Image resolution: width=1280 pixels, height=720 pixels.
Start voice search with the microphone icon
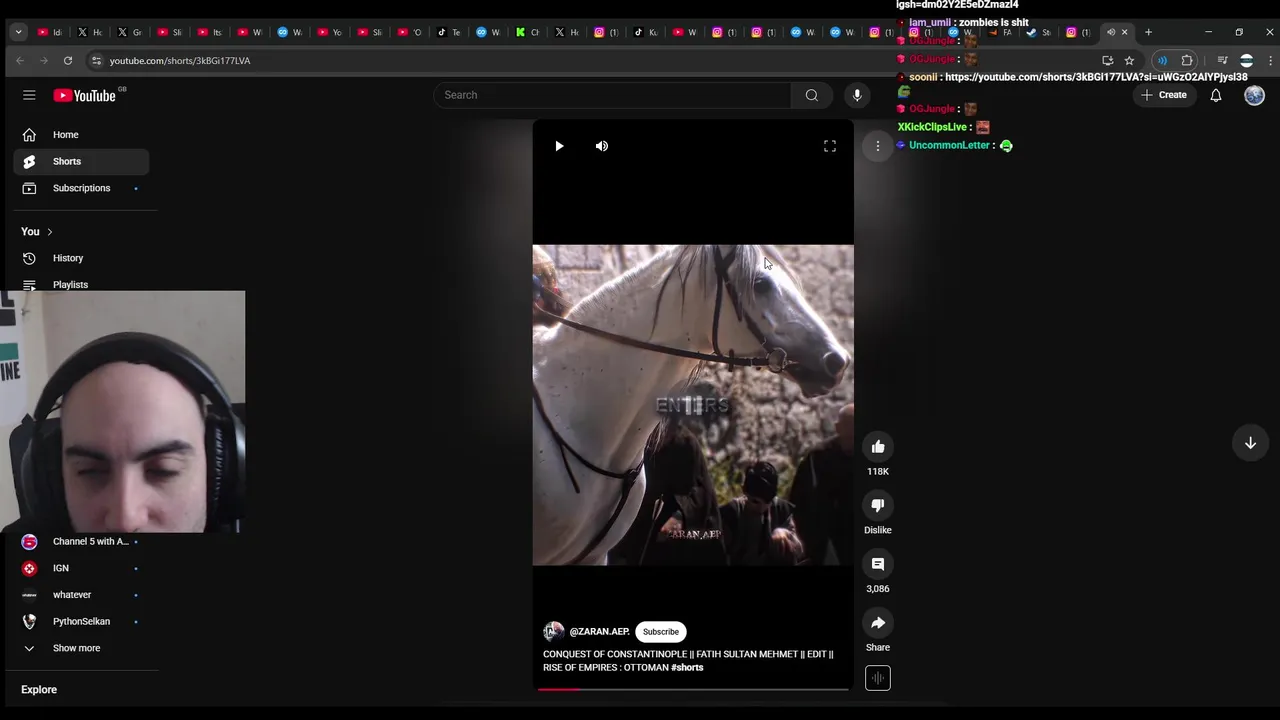point(857,95)
